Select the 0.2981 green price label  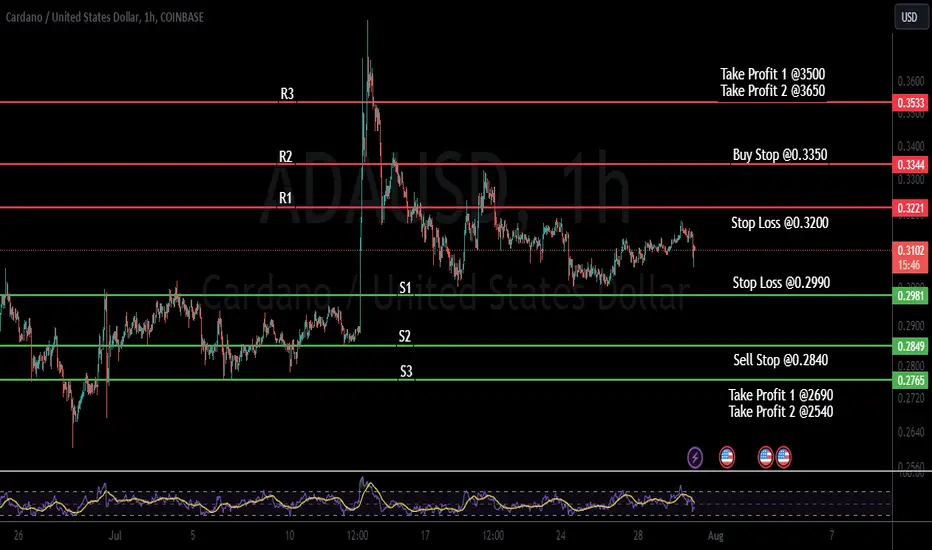coord(911,296)
